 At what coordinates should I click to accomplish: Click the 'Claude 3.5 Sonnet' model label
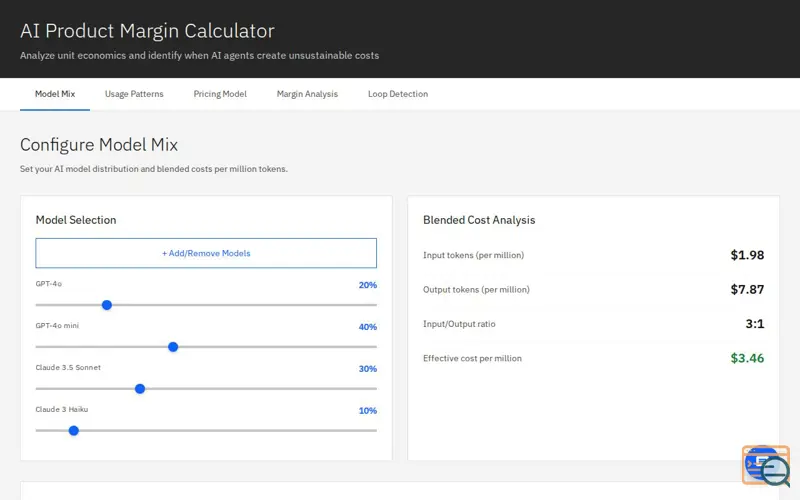68,367
